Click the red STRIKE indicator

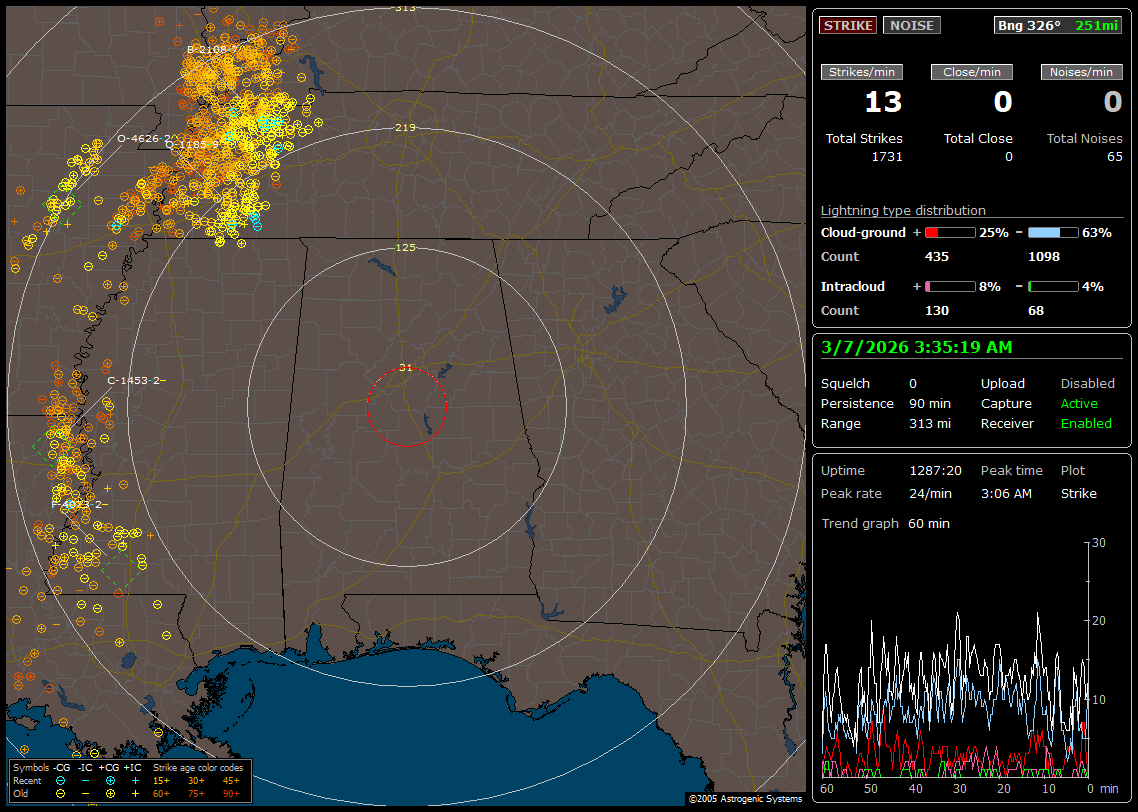coord(848,26)
